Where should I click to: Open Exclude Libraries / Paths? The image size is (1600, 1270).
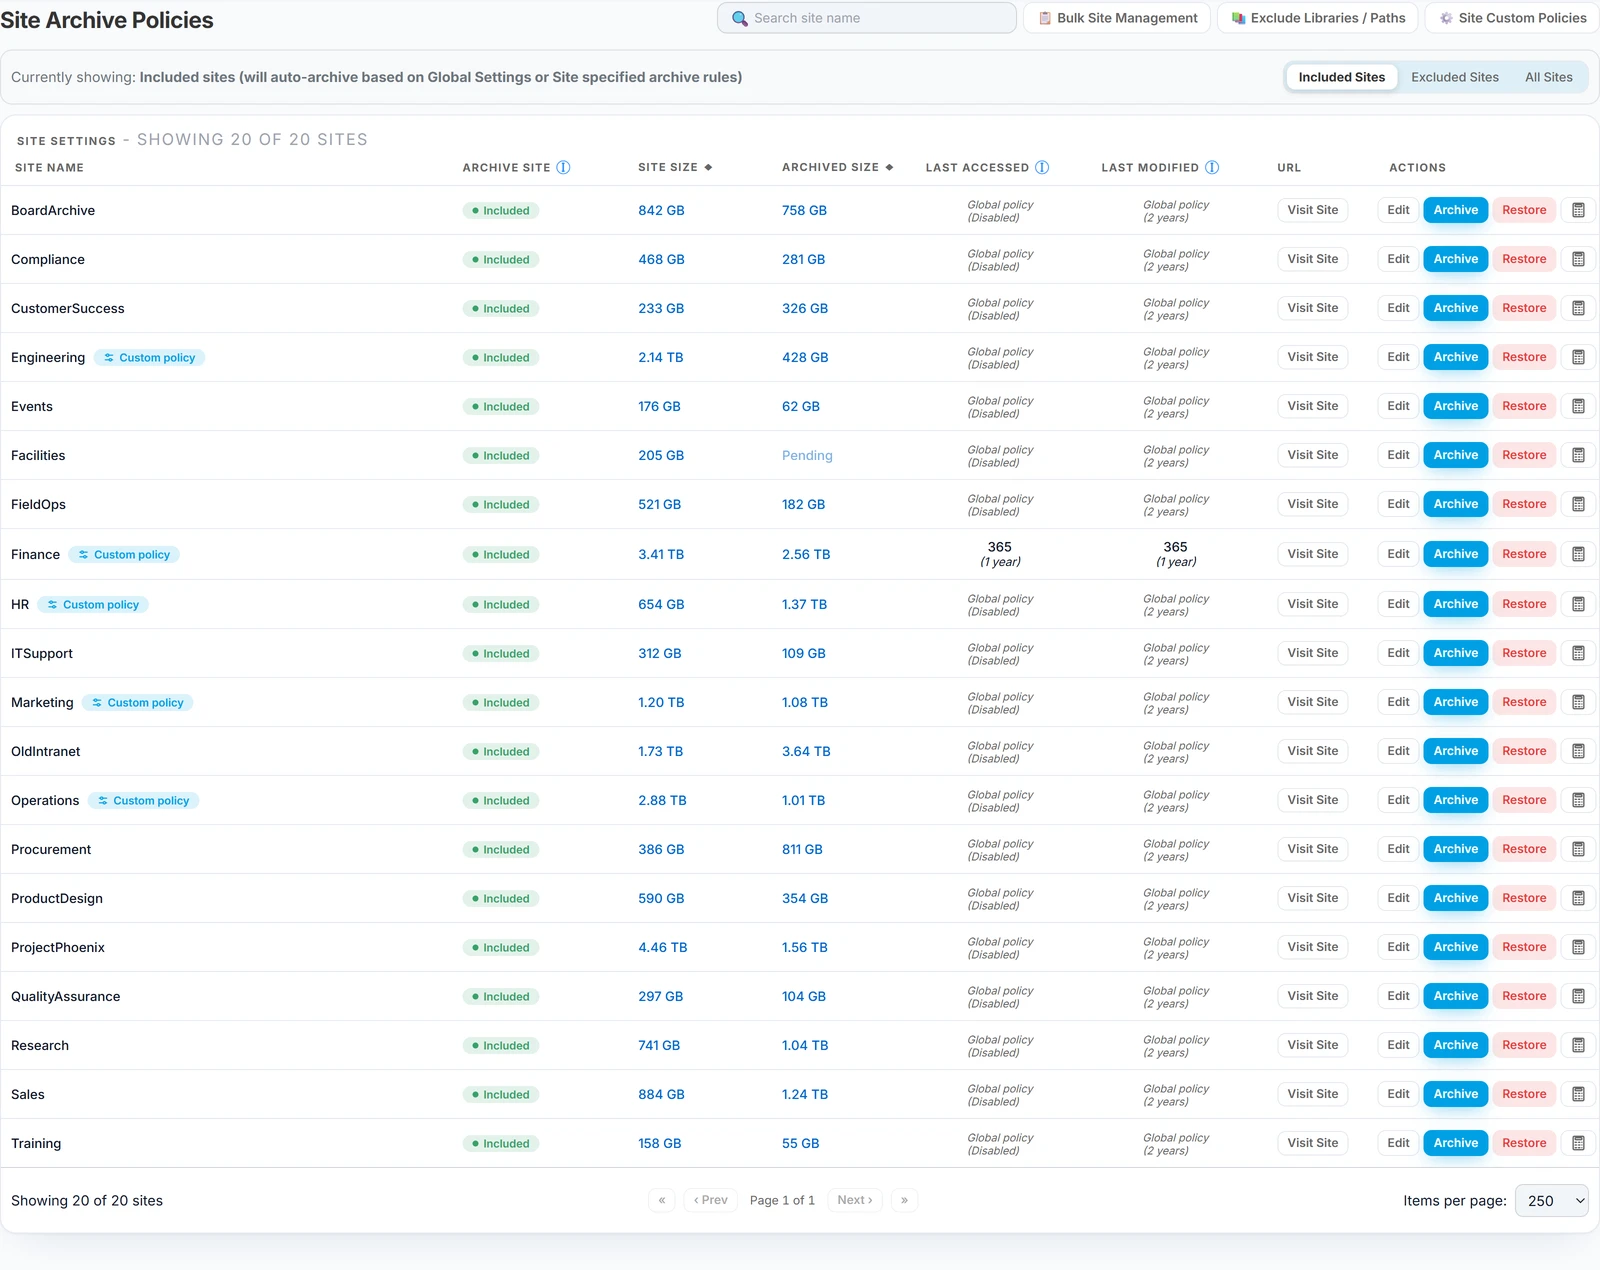1318,18
